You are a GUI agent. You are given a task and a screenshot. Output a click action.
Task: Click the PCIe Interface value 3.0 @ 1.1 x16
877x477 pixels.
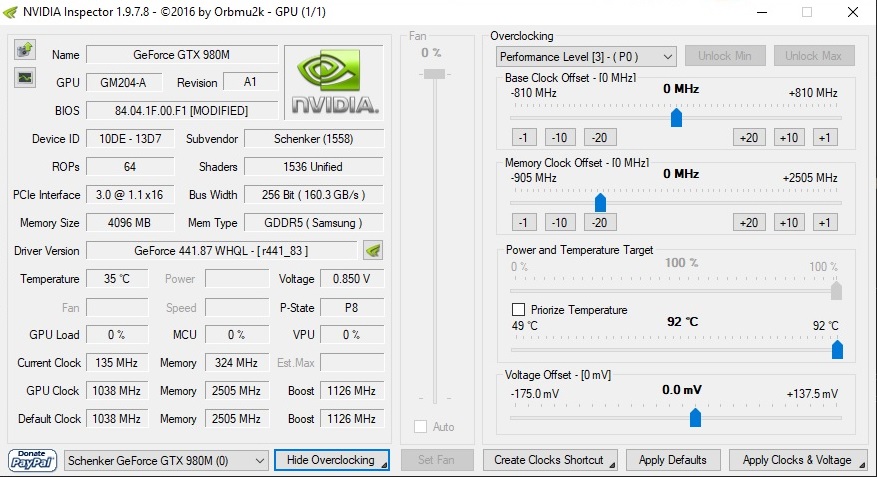pyautogui.click(x=130, y=195)
